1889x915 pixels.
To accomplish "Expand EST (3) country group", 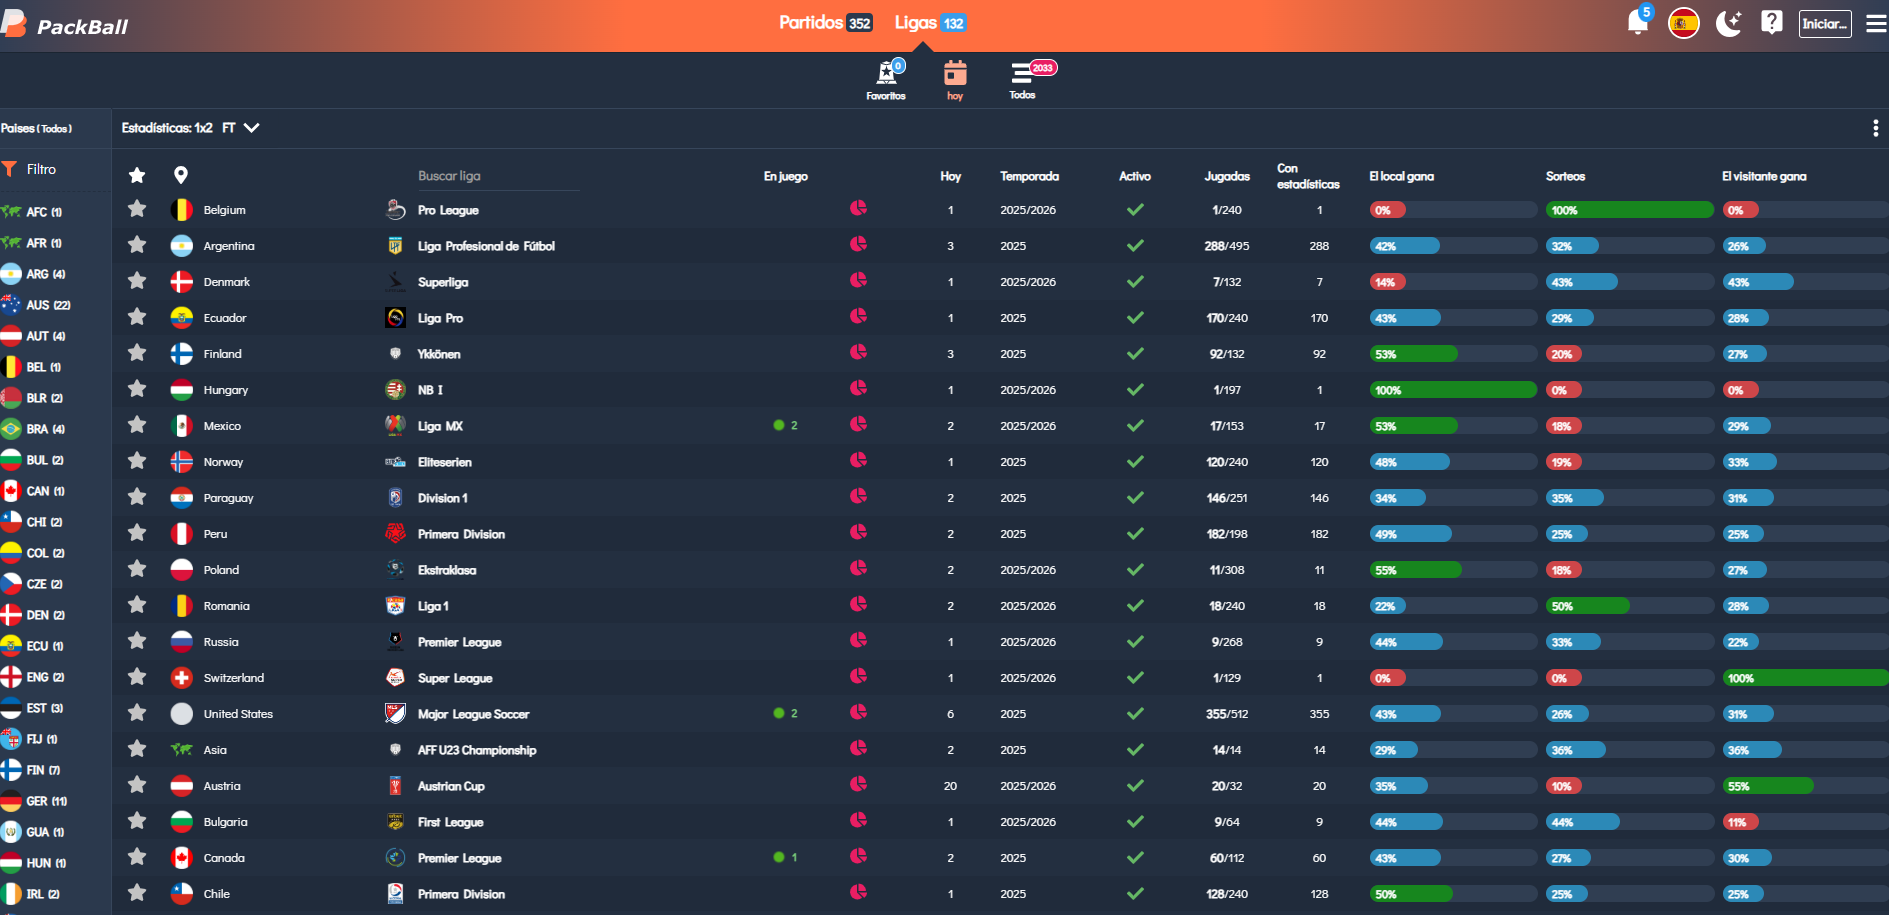I will 32,708.
